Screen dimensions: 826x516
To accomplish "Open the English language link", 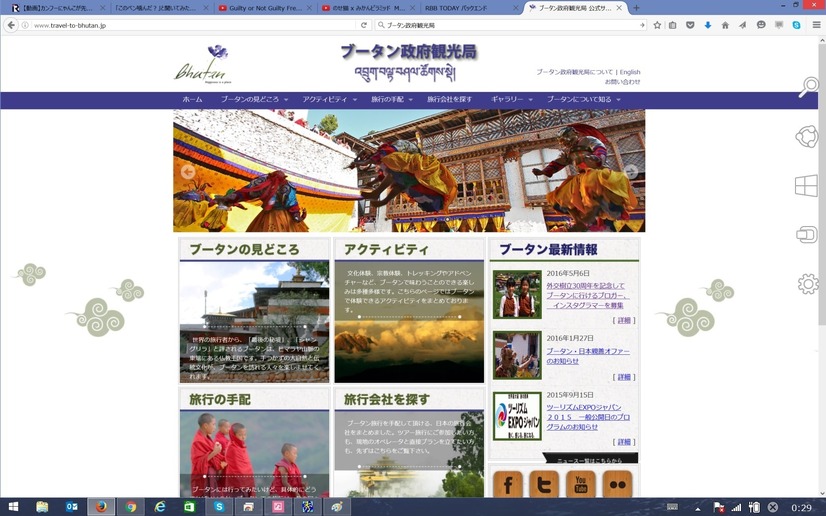I will coord(630,72).
